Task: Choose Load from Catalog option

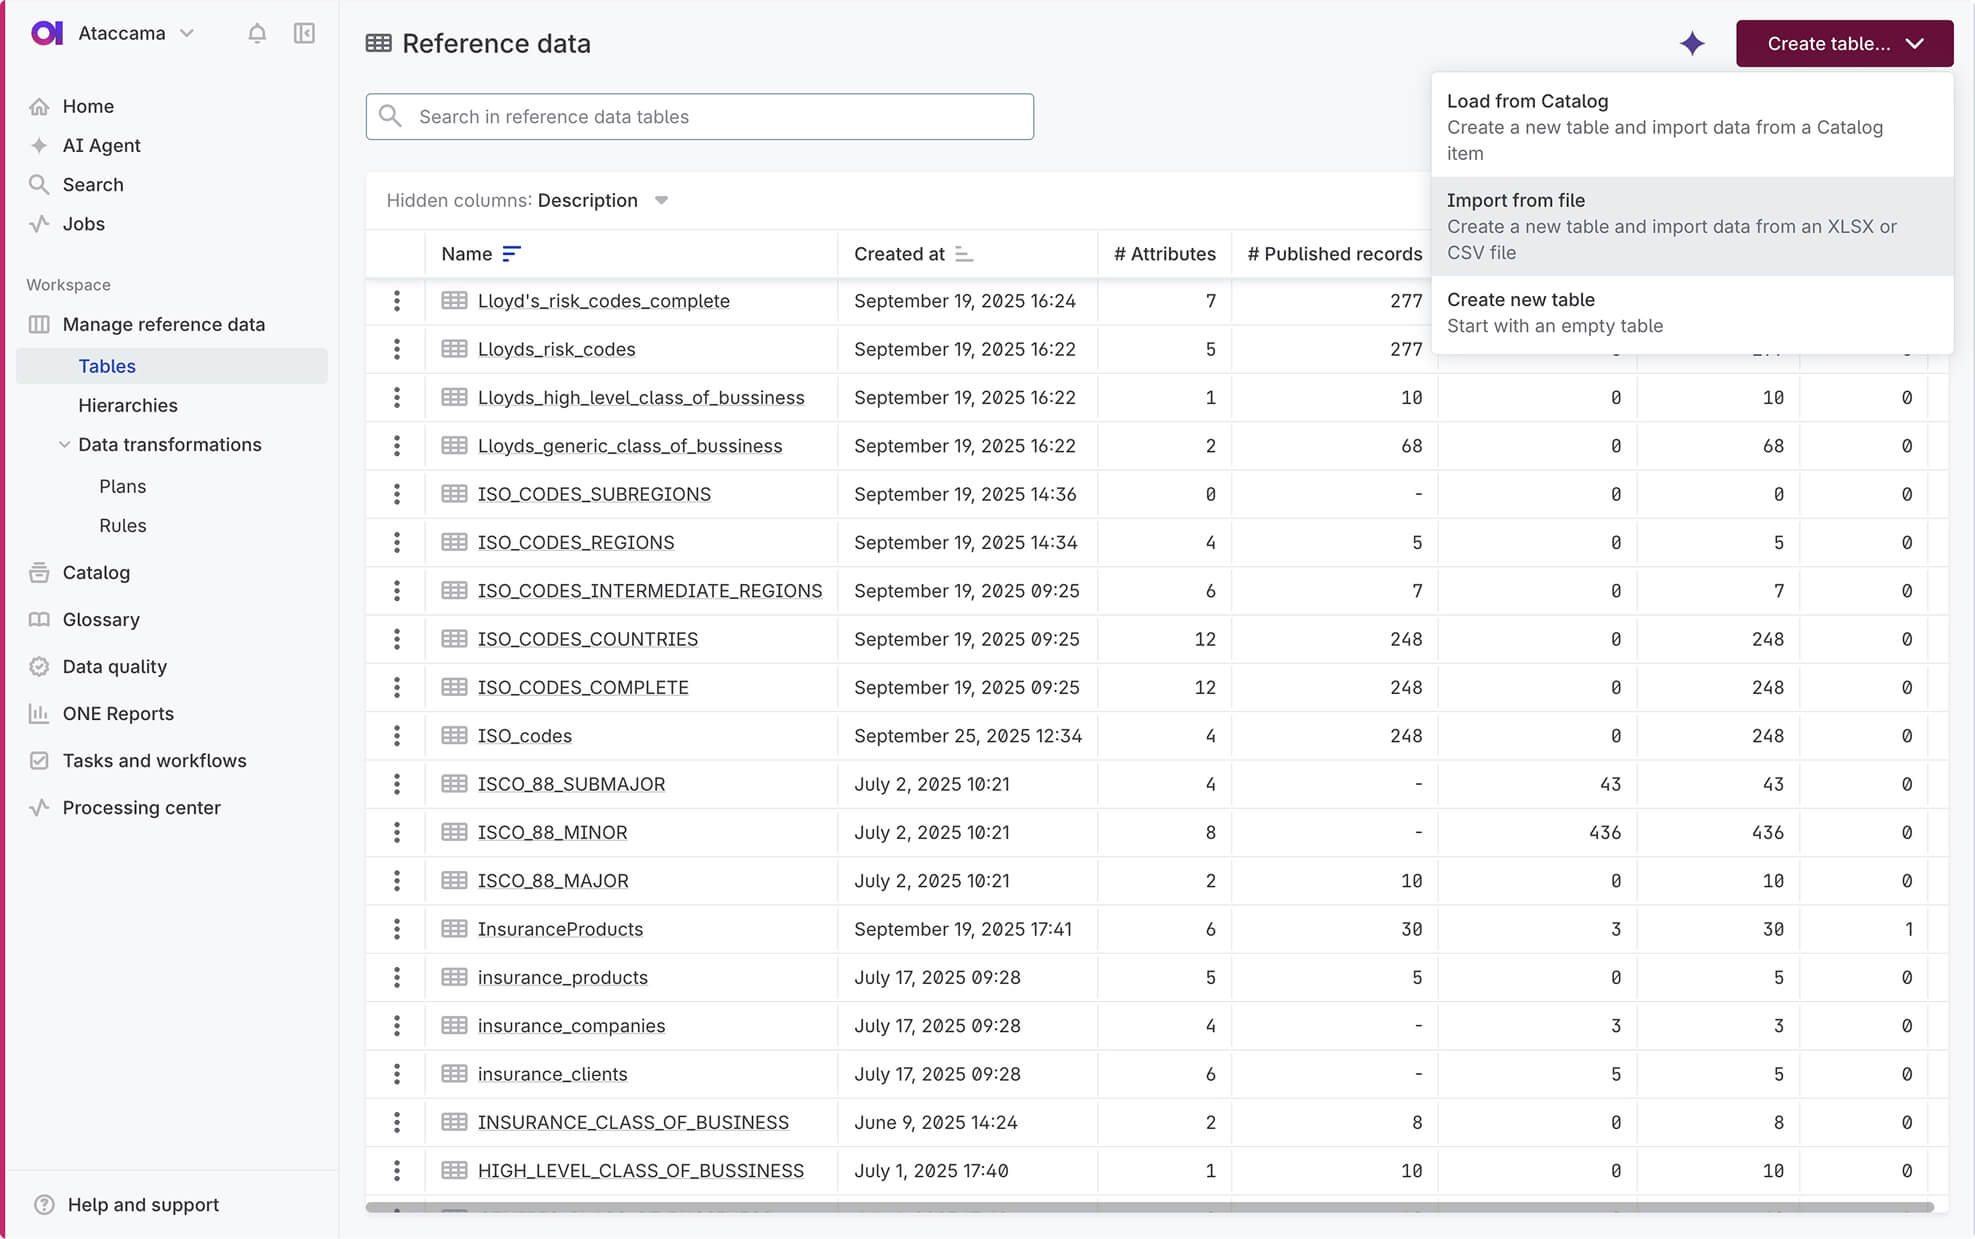Action: pos(1527,101)
